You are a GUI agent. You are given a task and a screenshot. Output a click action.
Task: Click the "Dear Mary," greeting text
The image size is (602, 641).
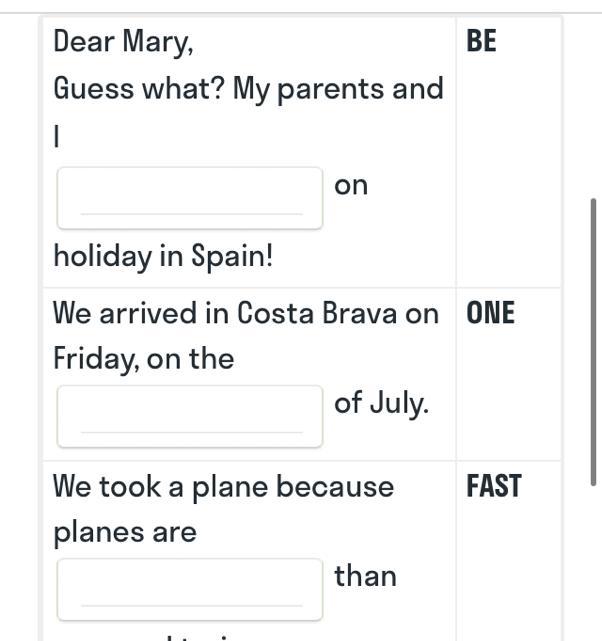123,42
